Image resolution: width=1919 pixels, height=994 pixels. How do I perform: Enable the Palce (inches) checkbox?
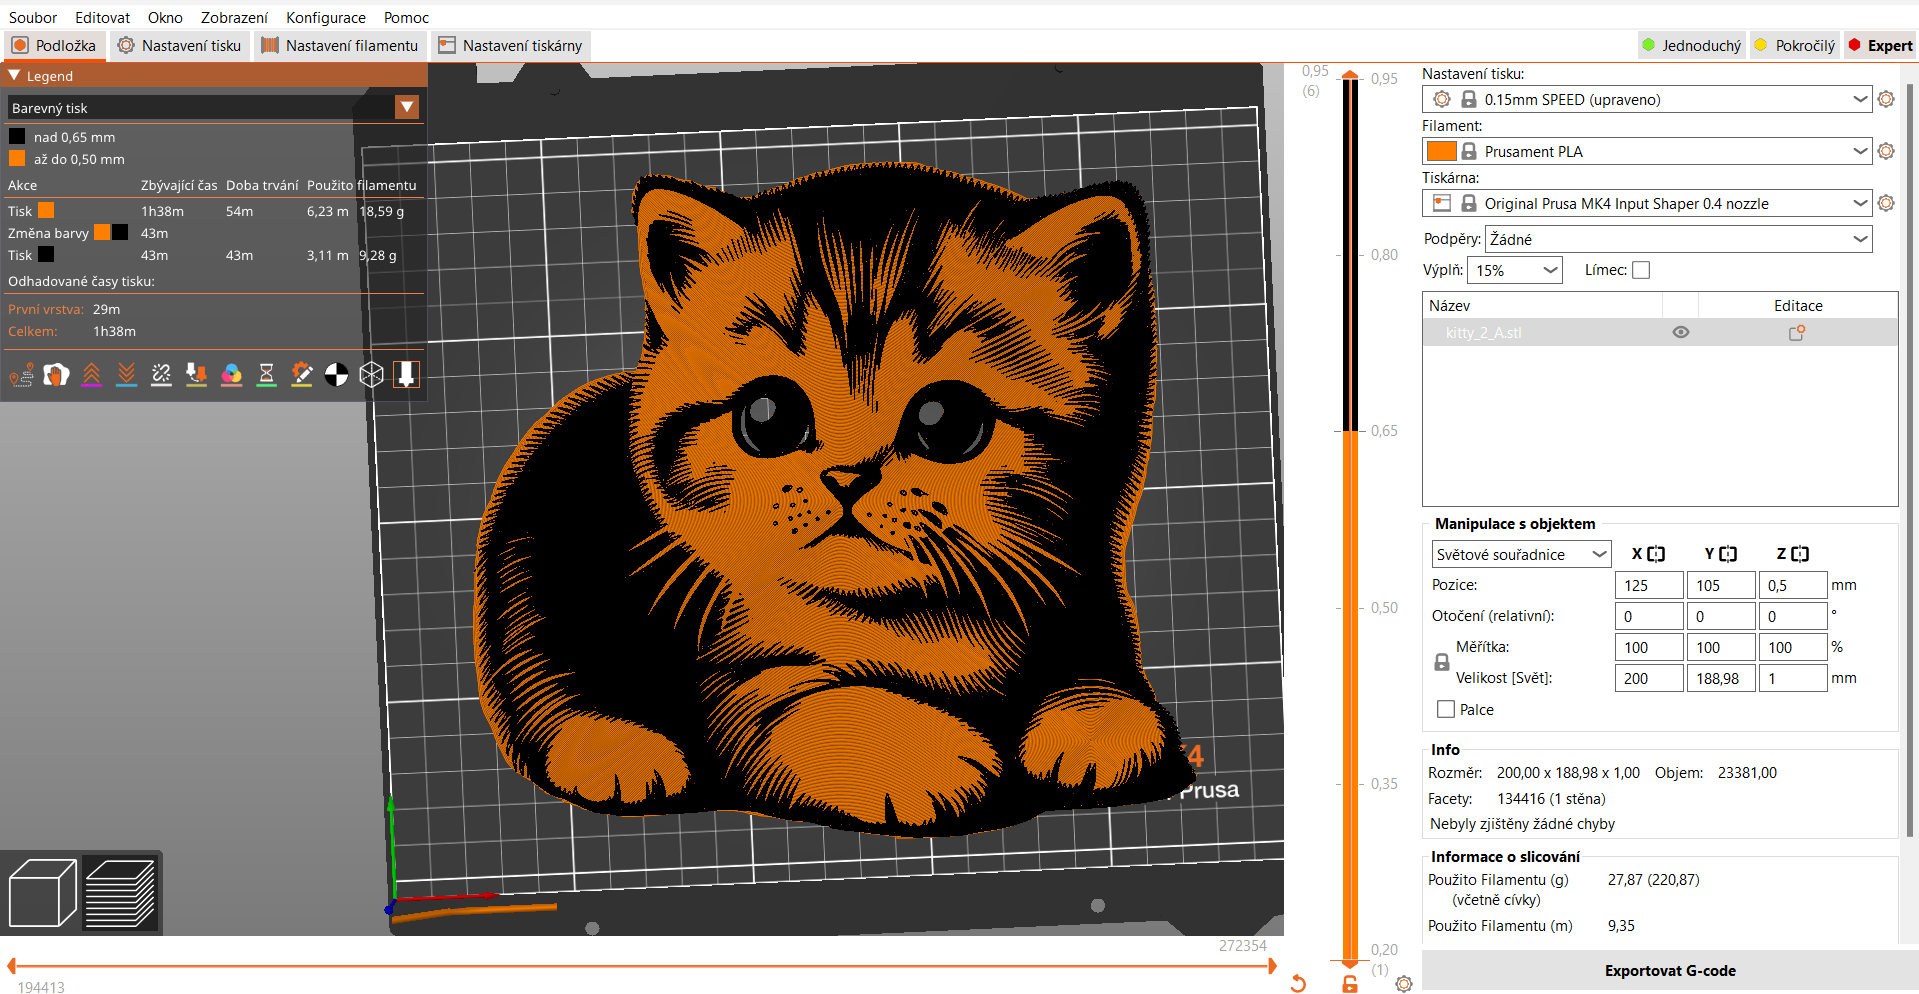click(1445, 709)
